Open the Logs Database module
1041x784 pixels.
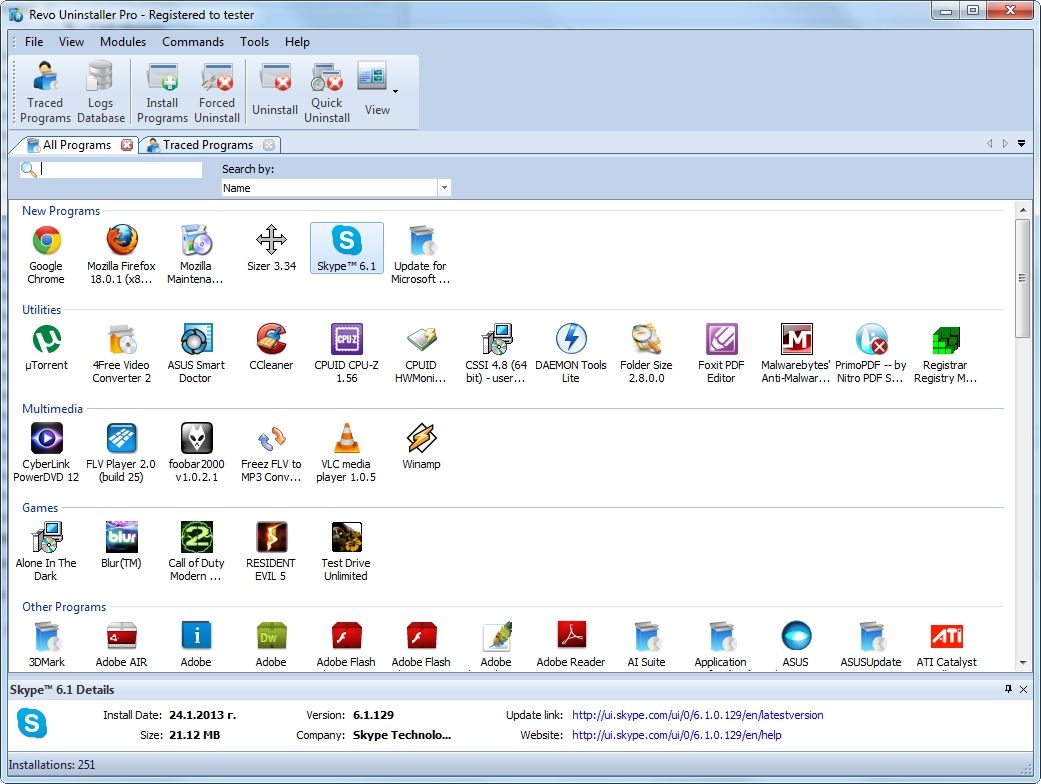click(x=100, y=91)
